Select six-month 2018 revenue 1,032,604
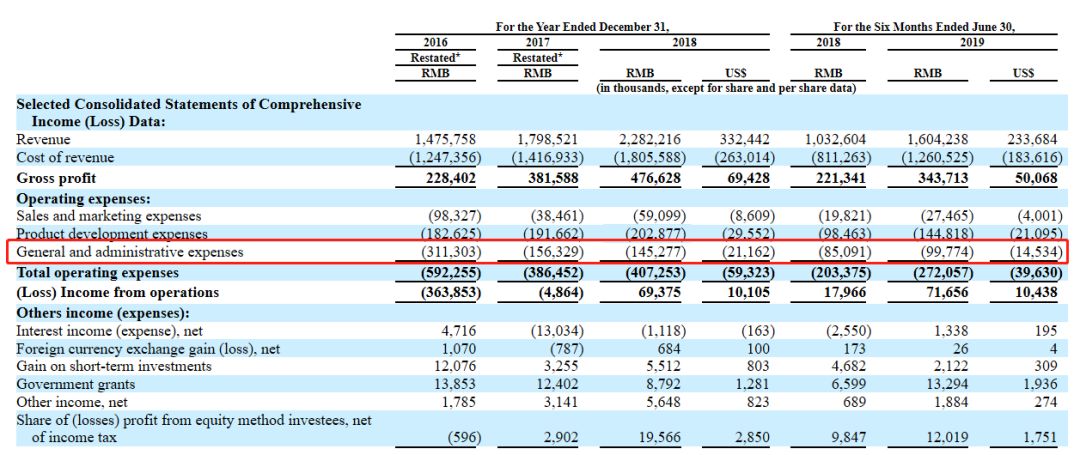The image size is (1080, 455). click(837, 140)
